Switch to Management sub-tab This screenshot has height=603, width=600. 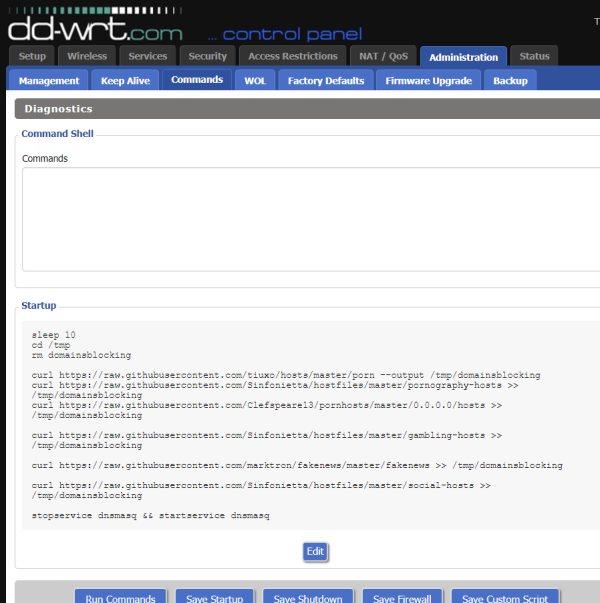pos(49,80)
